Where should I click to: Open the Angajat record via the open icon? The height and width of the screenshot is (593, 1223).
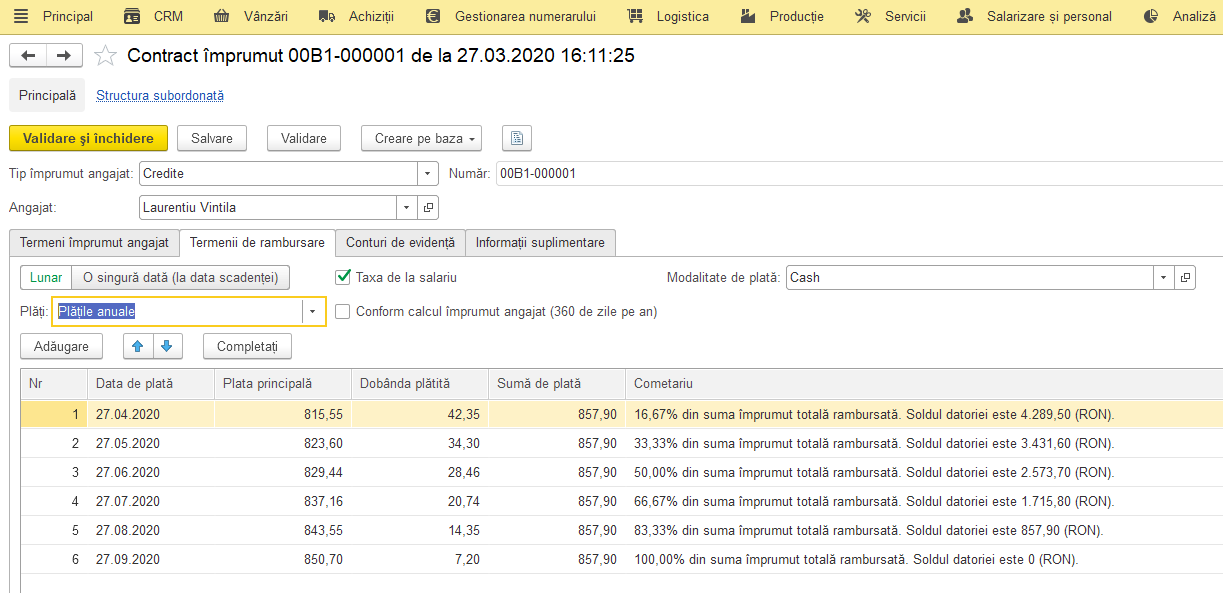click(x=428, y=208)
